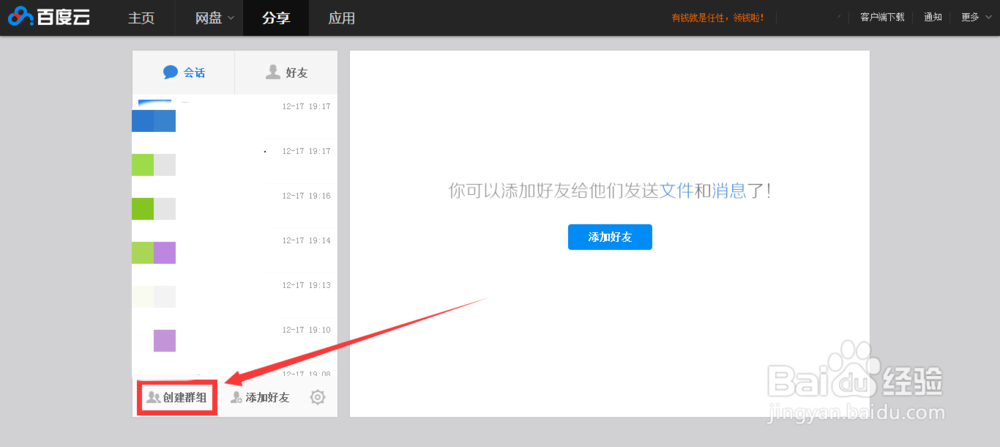Open the first conversation dated 12-17 19:17
Viewport: 1000px width, 447px height.
point(235,117)
